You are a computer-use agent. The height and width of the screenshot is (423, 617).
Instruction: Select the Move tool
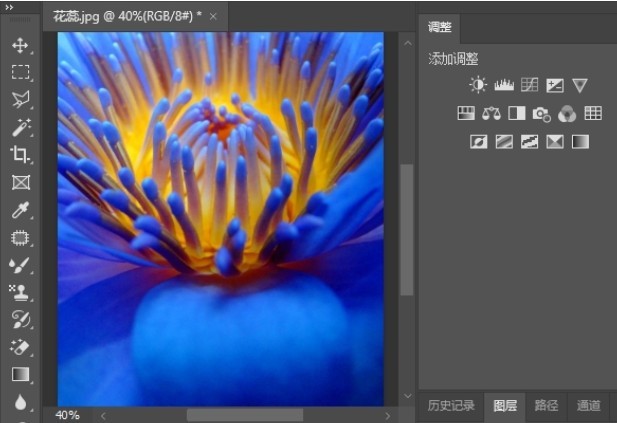[19, 45]
